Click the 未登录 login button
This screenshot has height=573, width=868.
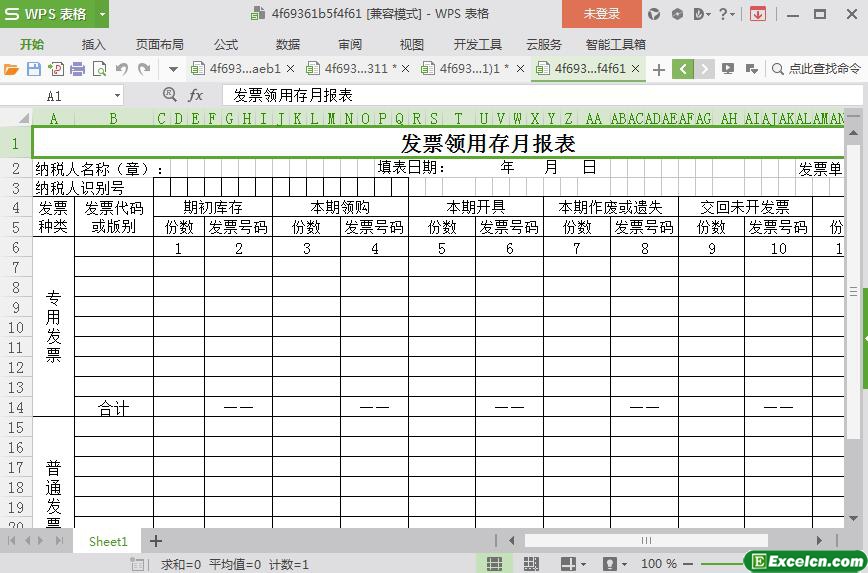[x=602, y=14]
